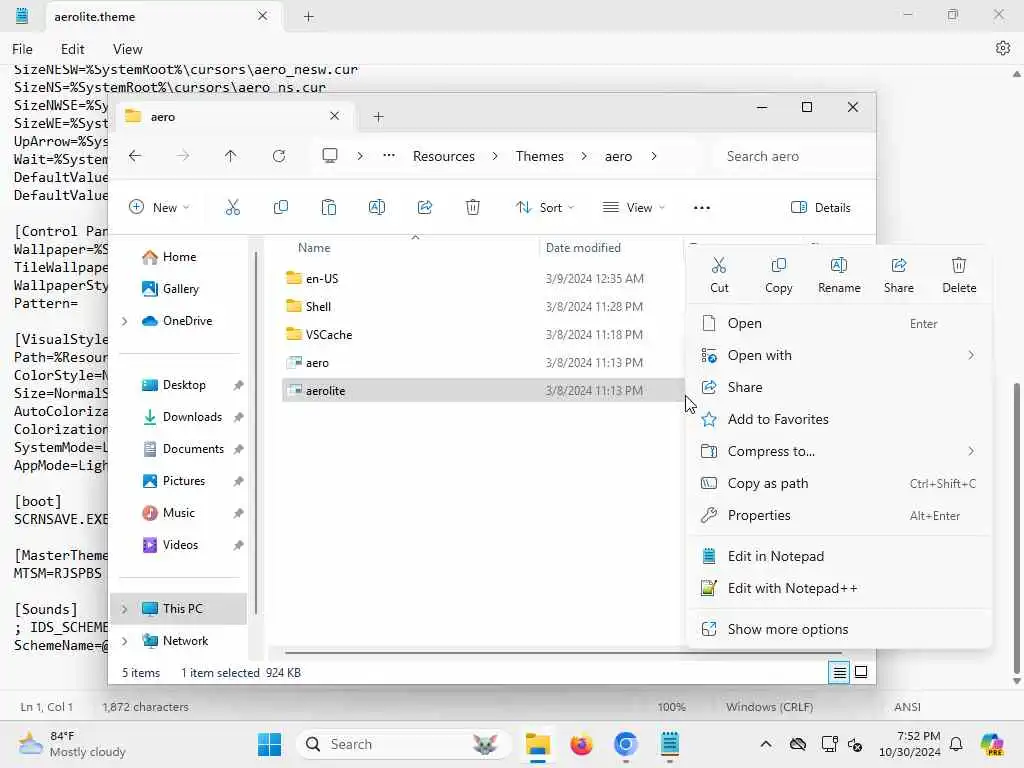This screenshot has height=768, width=1024.
Task: Choose Edit in Notepad
Action: (839, 556)
